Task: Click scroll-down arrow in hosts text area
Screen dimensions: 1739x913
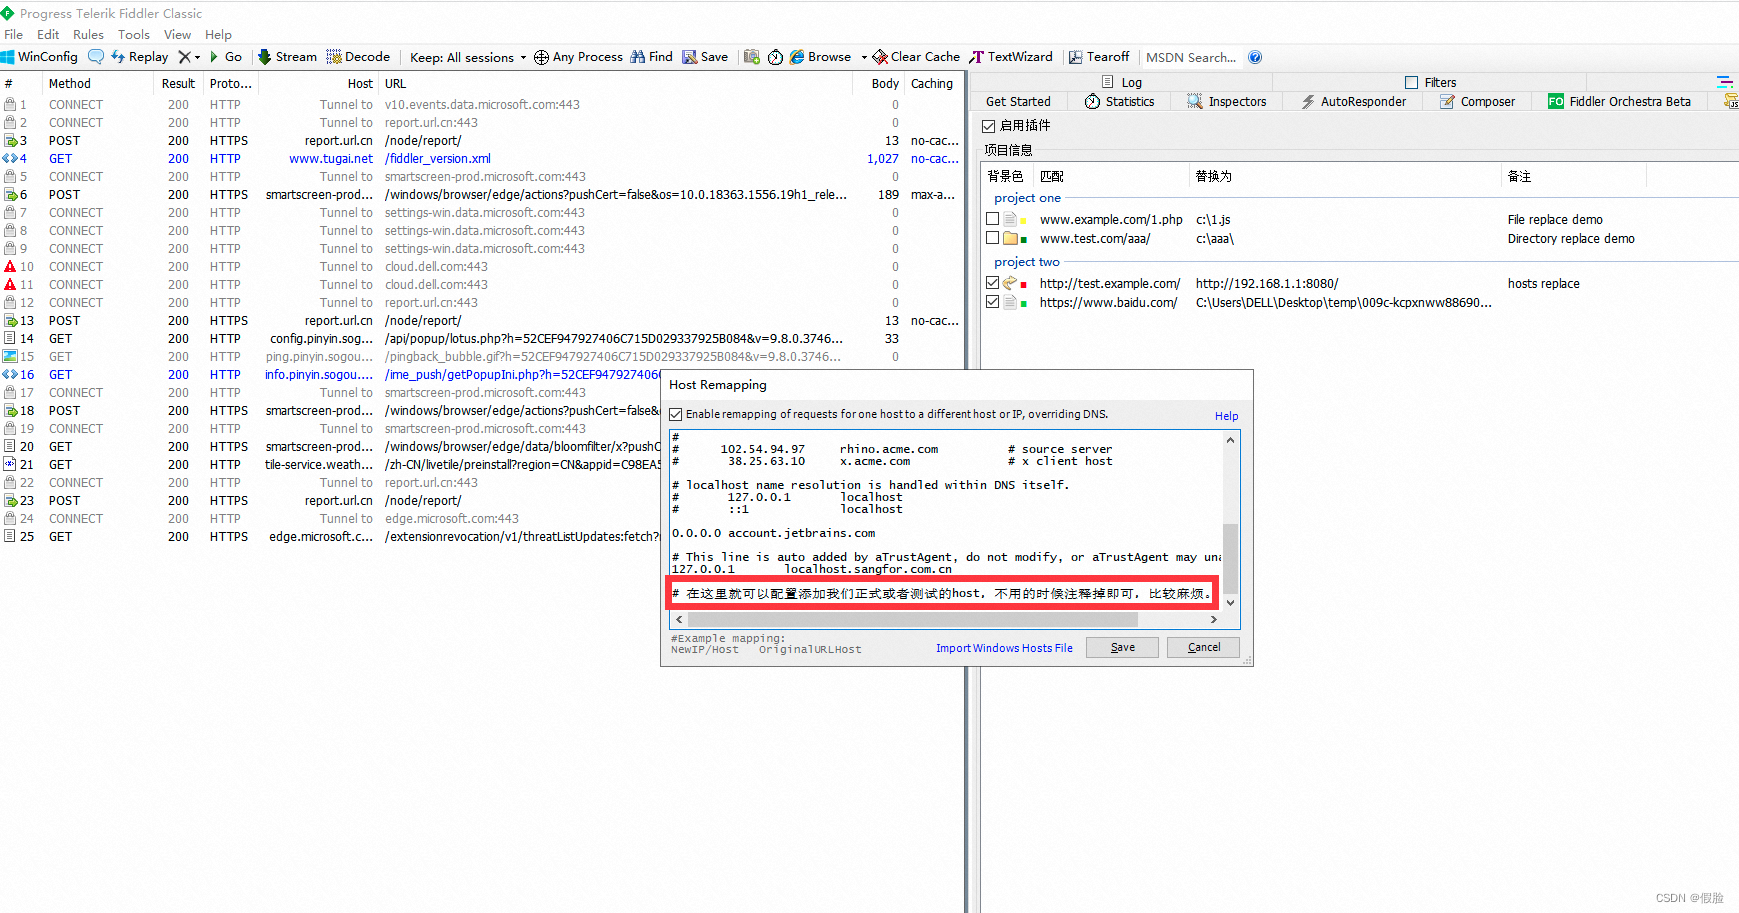Action: coord(1230,603)
